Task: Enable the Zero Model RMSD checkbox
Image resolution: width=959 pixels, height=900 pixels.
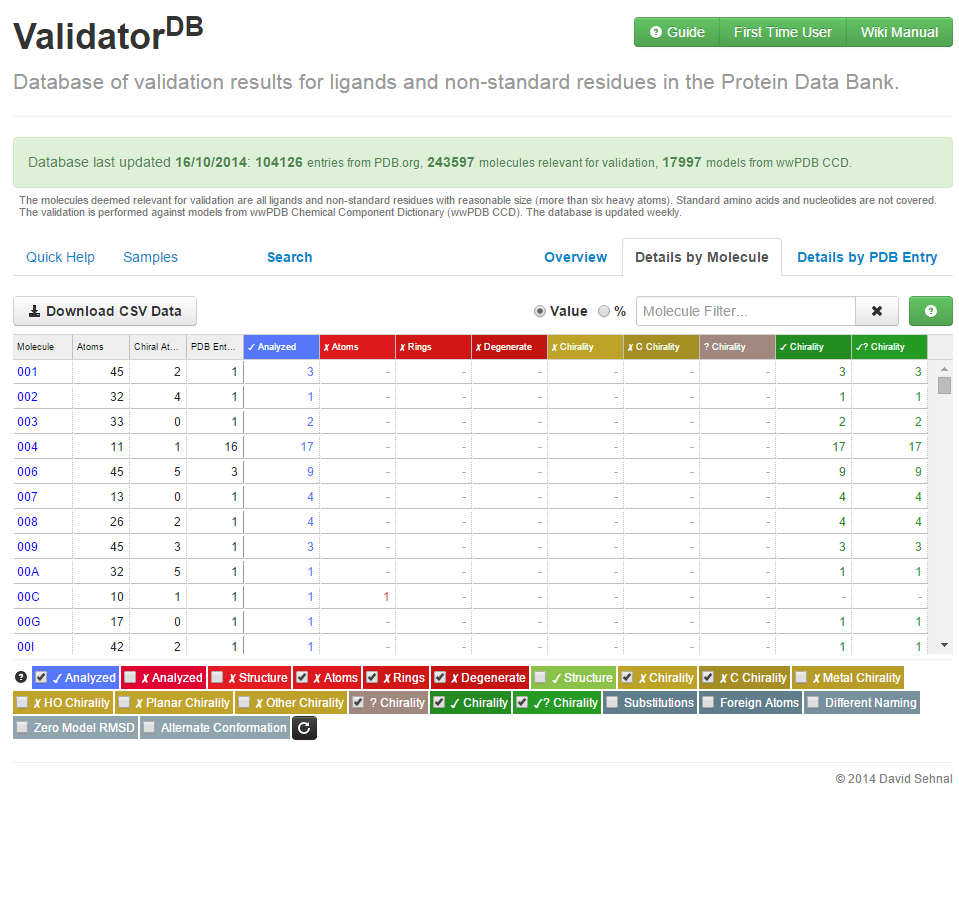Action: point(22,727)
